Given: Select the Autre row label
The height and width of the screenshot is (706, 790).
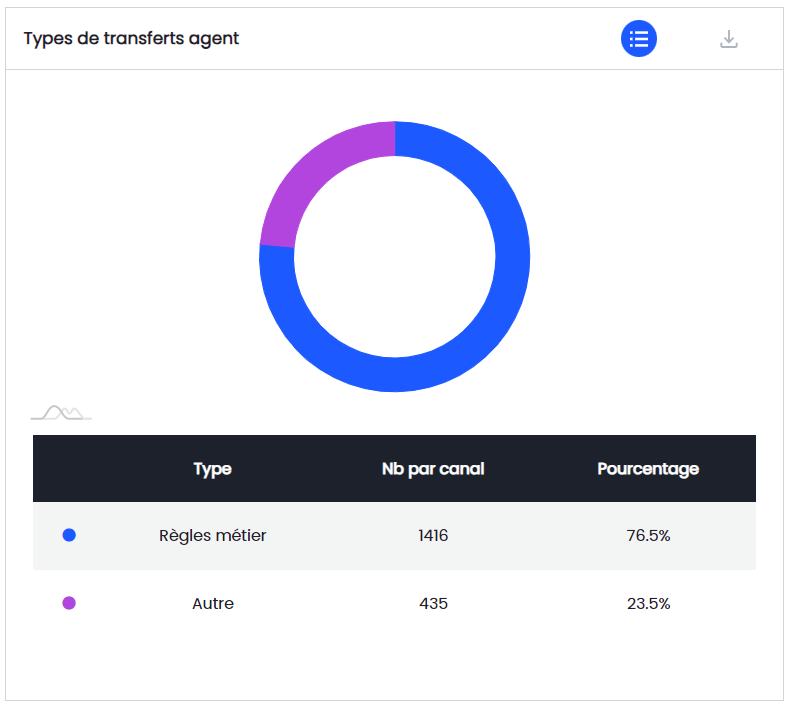Looking at the screenshot, I should (212, 603).
